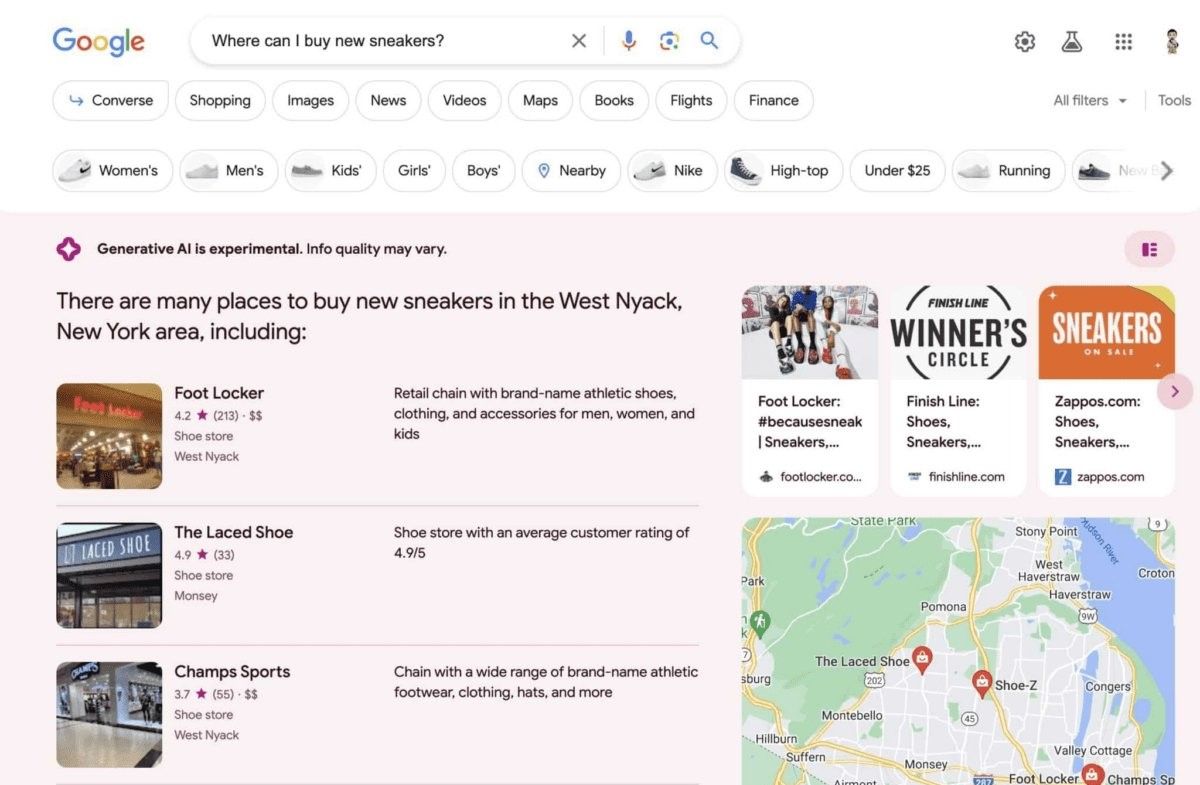Switch to the Videos tab
This screenshot has height=785, width=1200.
tap(464, 100)
